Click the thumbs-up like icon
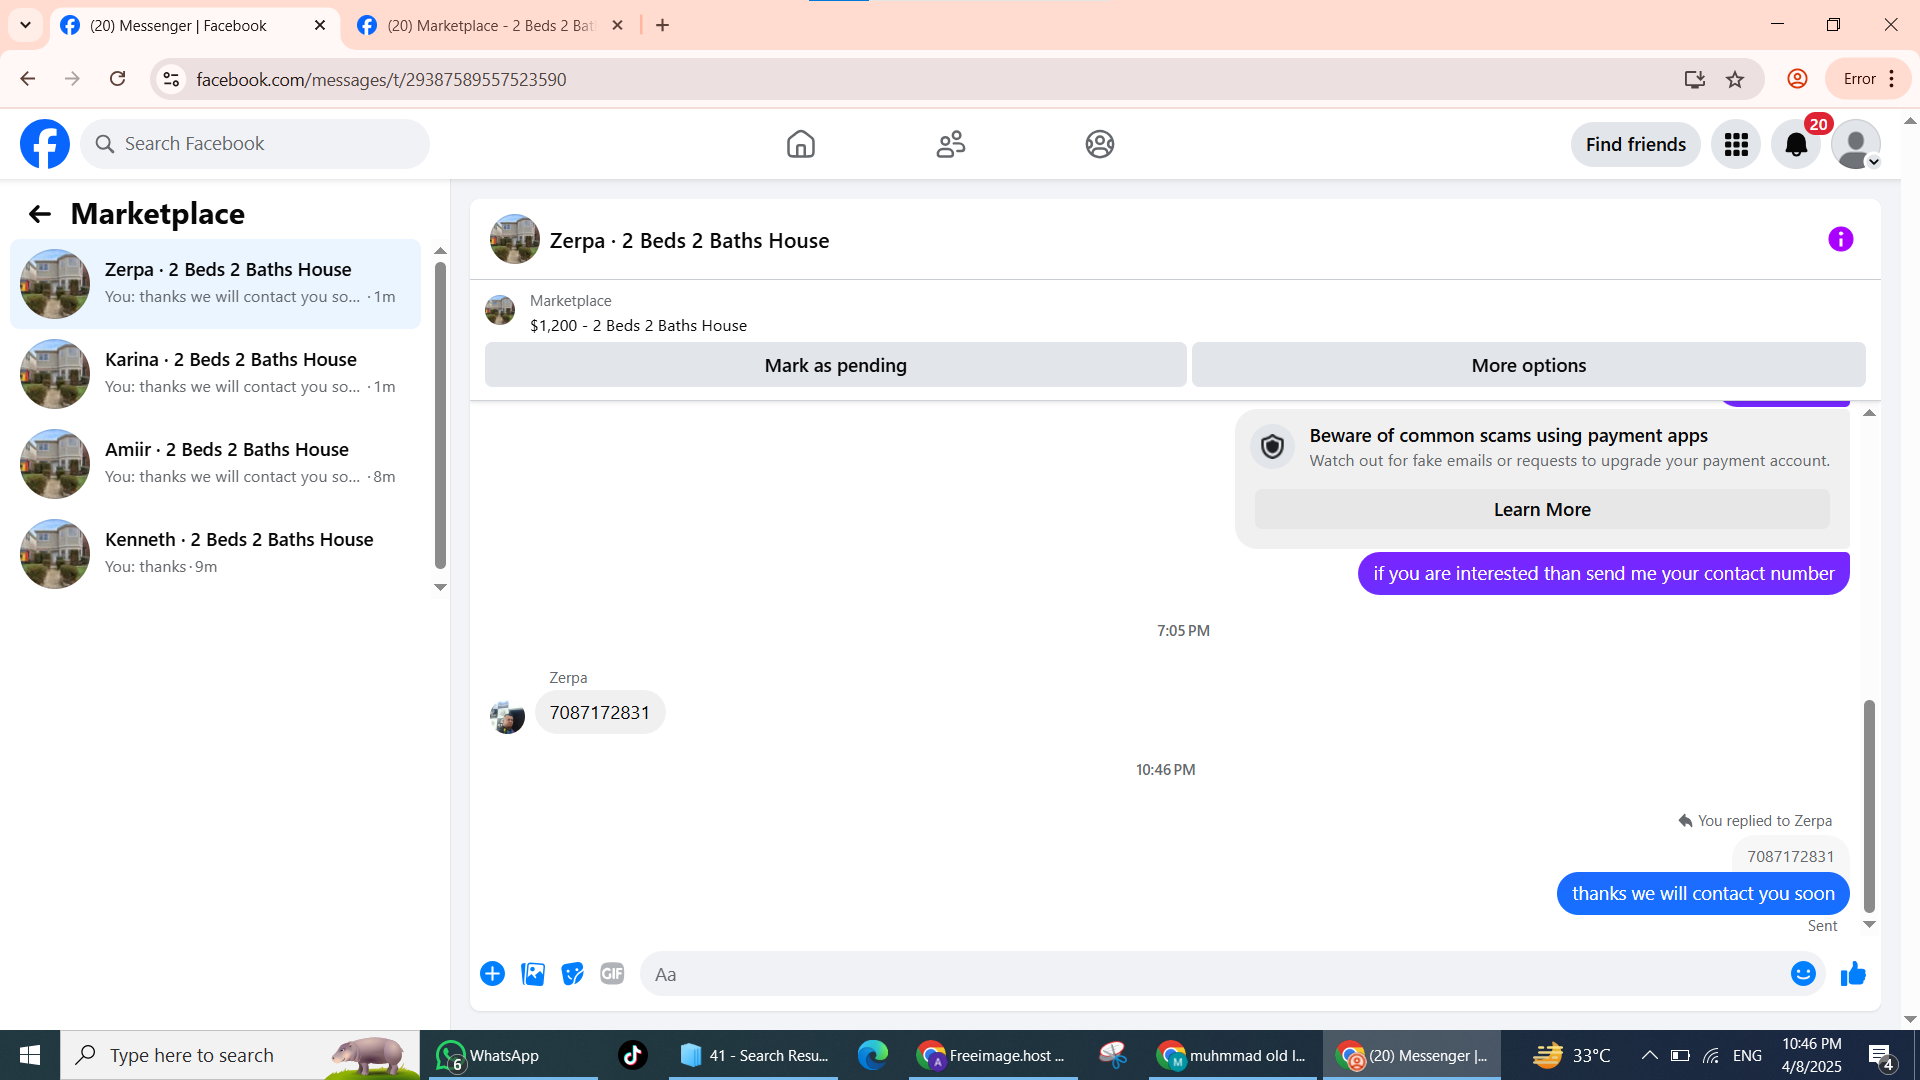 (1853, 974)
